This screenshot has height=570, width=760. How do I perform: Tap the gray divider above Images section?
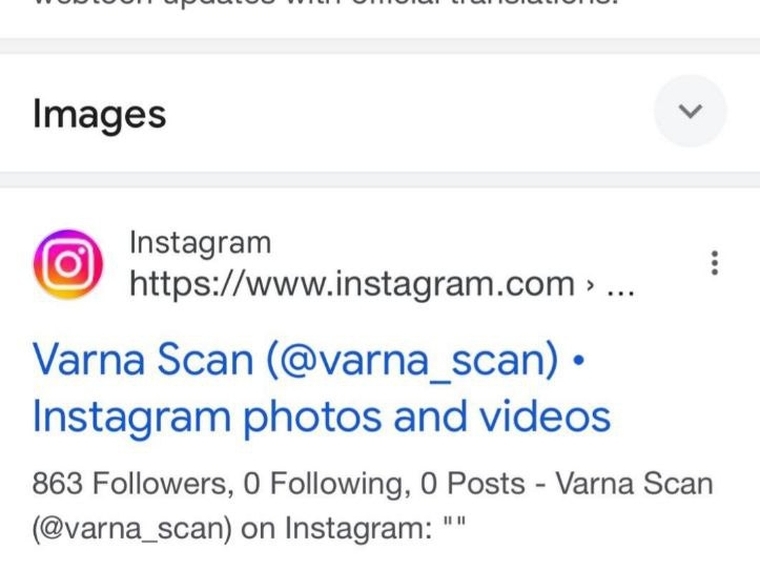click(380, 46)
